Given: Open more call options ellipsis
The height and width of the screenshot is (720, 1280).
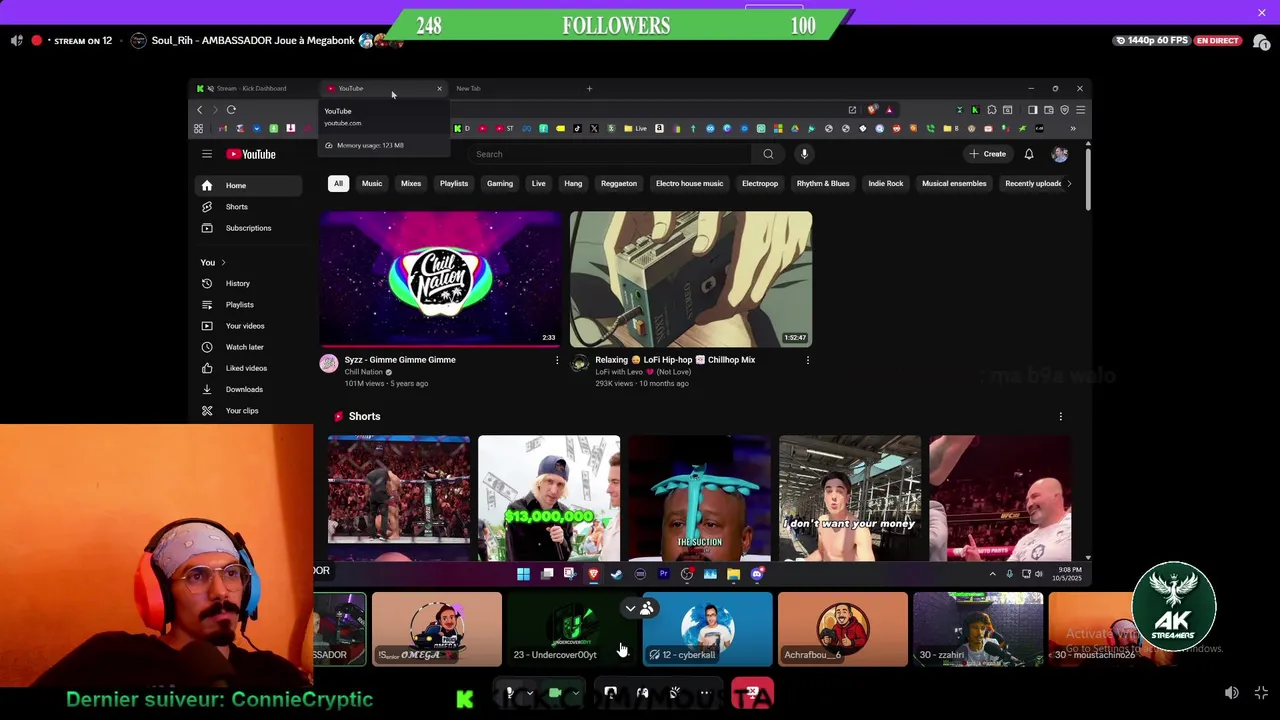Looking at the screenshot, I should pyautogui.click(x=704, y=693).
